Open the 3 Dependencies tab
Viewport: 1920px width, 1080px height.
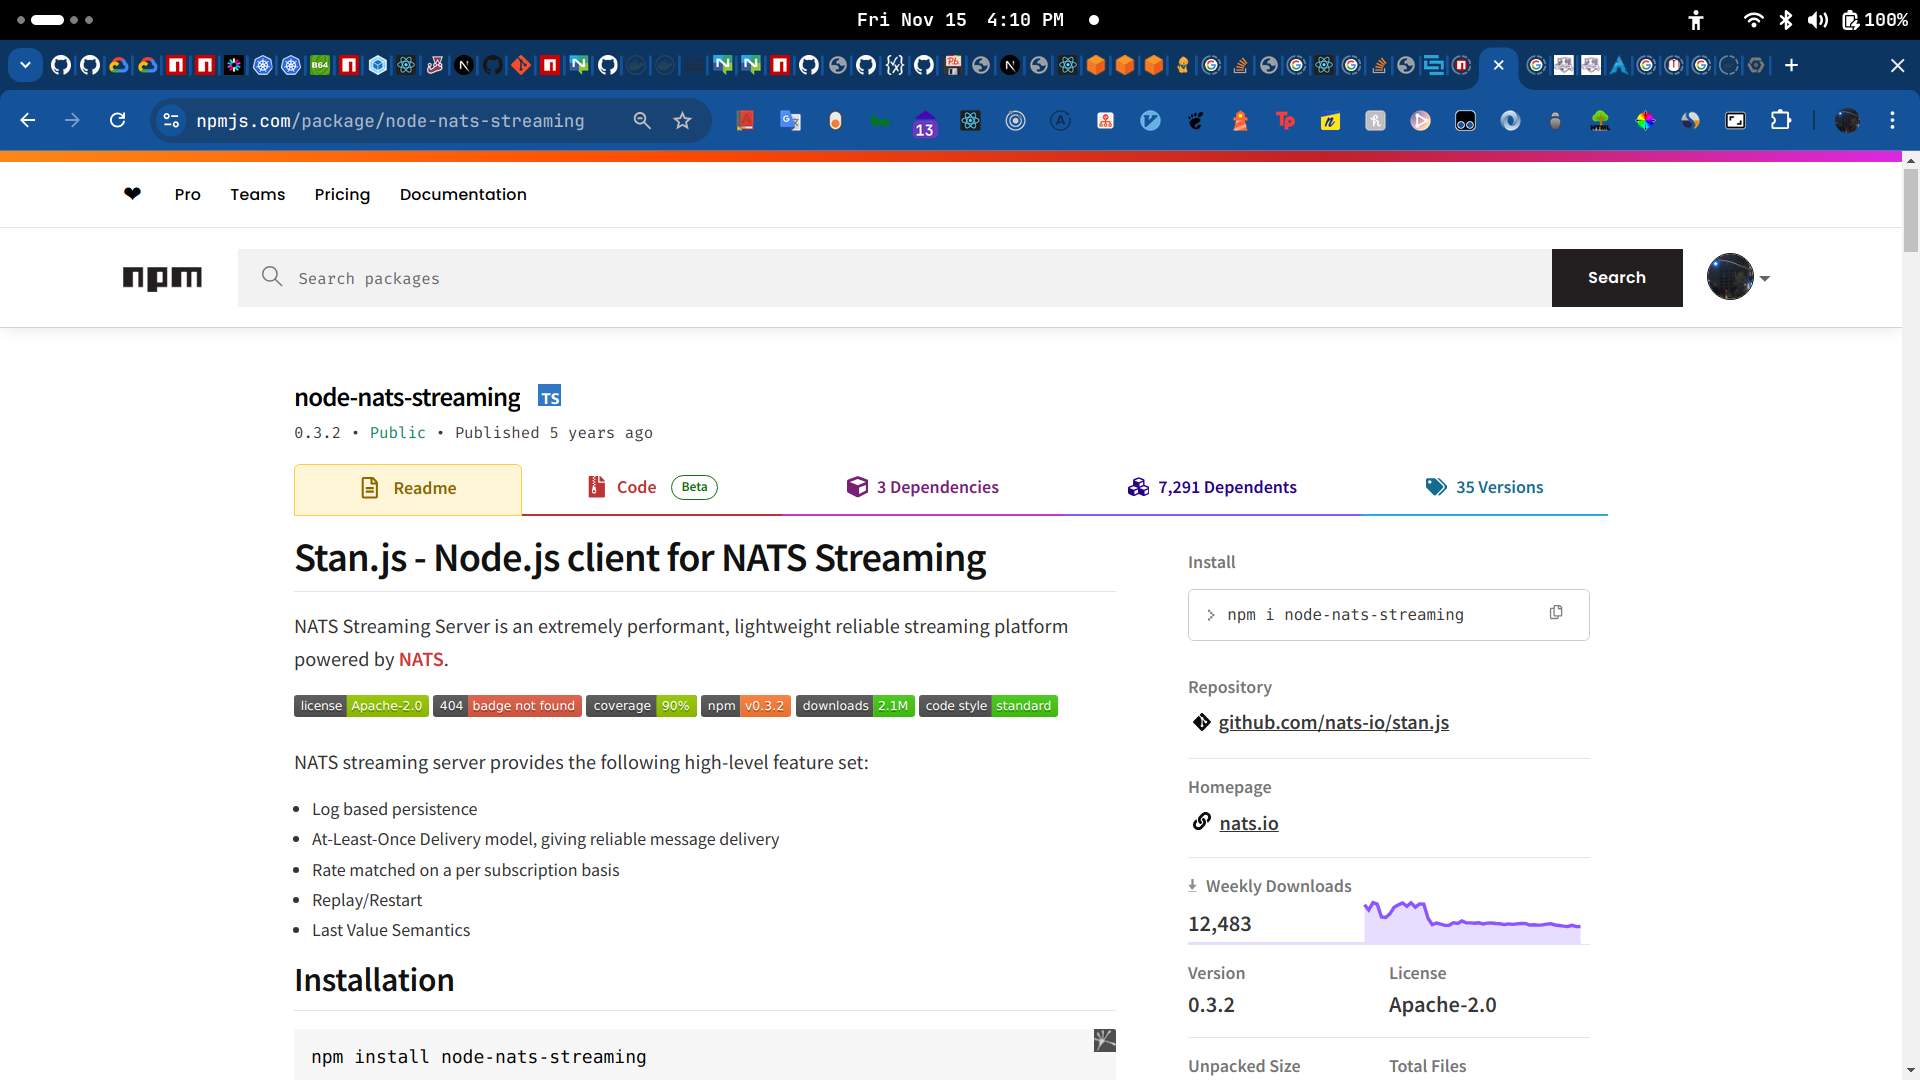922,488
